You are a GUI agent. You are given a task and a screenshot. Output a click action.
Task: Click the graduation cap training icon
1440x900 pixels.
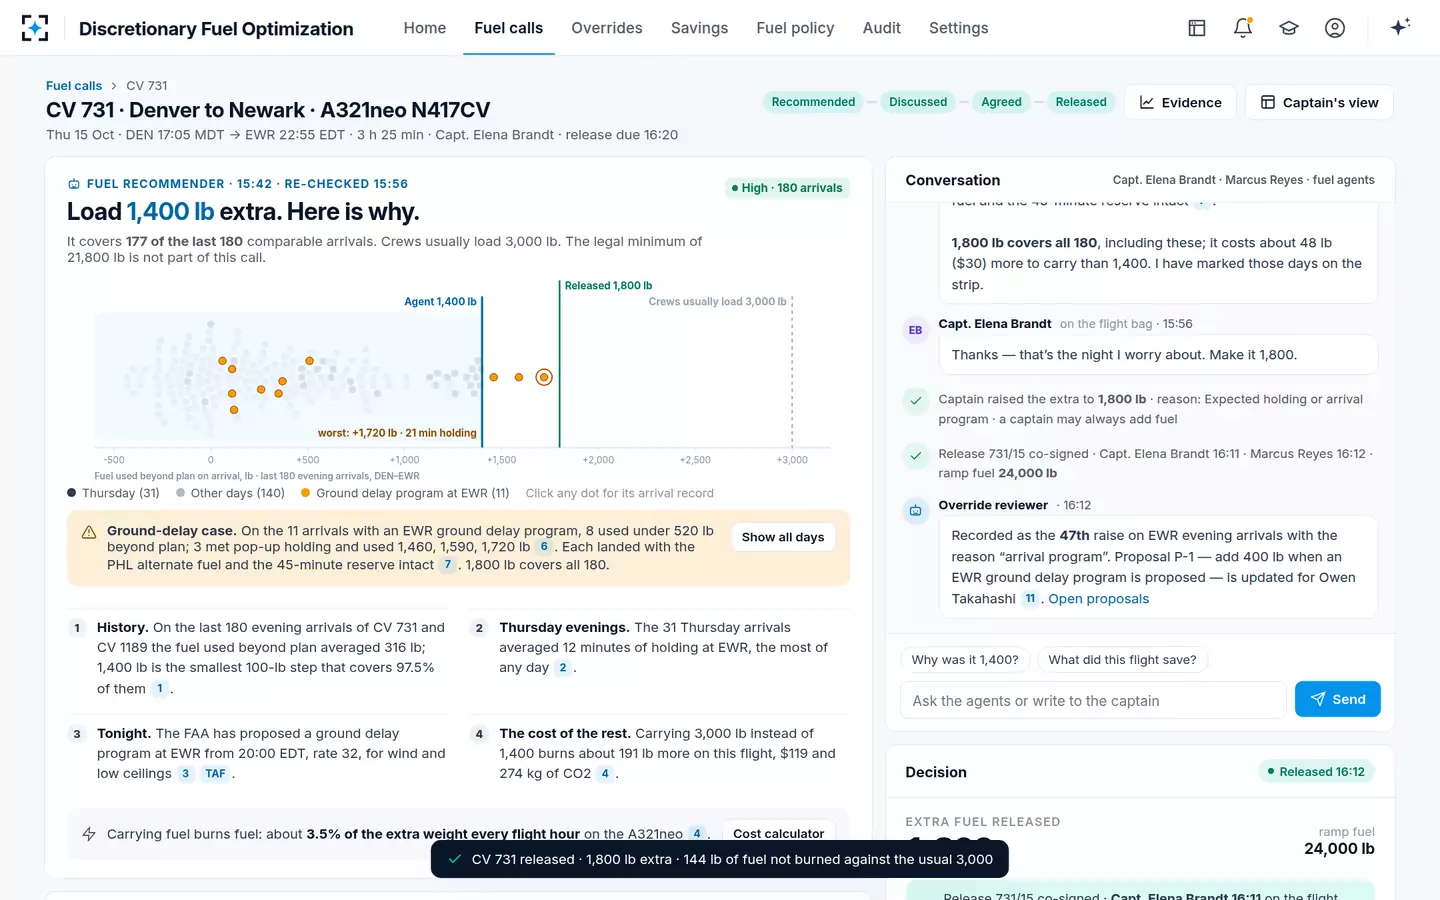pos(1289,28)
